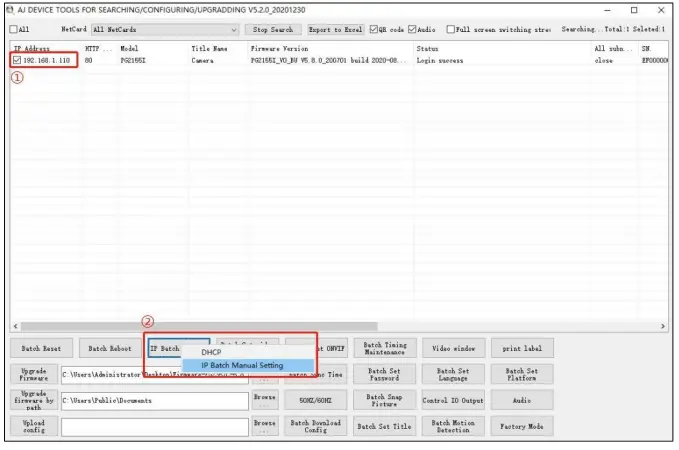Click the Firmware Version column header
Viewport: 679px width, 450px height.
point(331,49)
